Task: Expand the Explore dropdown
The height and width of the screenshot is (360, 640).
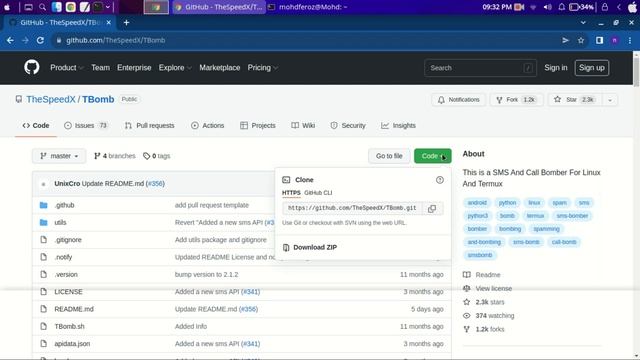Action: (x=175, y=68)
